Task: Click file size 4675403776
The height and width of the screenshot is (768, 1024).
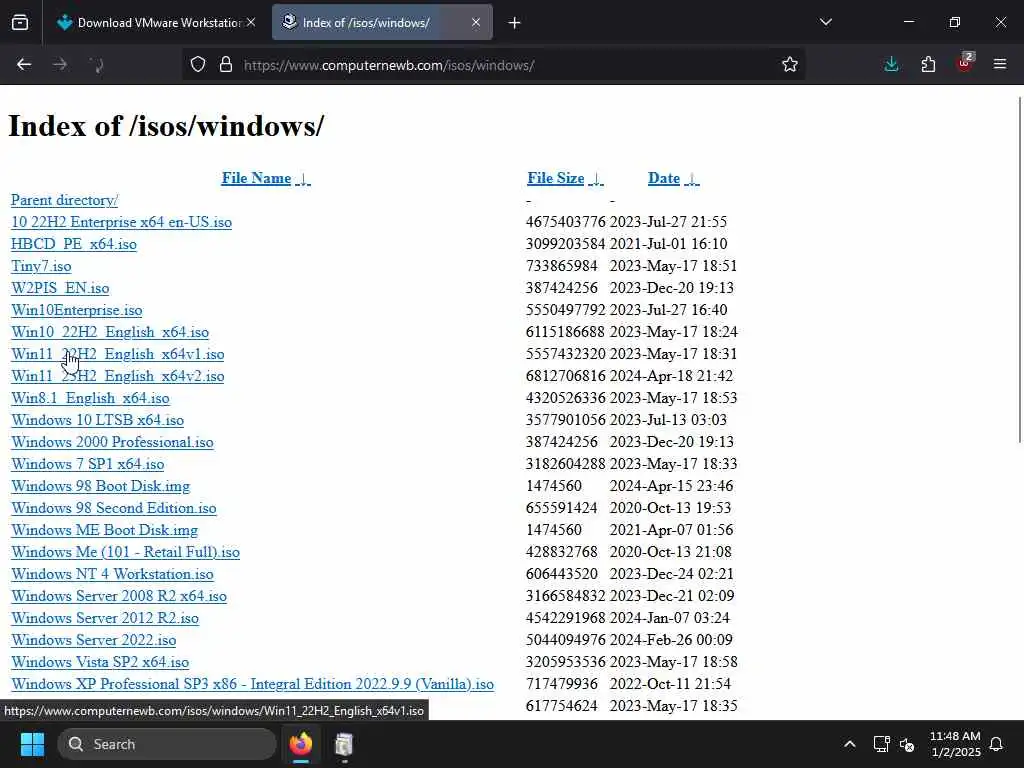Action: pyautogui.click(x=566, y=222)
